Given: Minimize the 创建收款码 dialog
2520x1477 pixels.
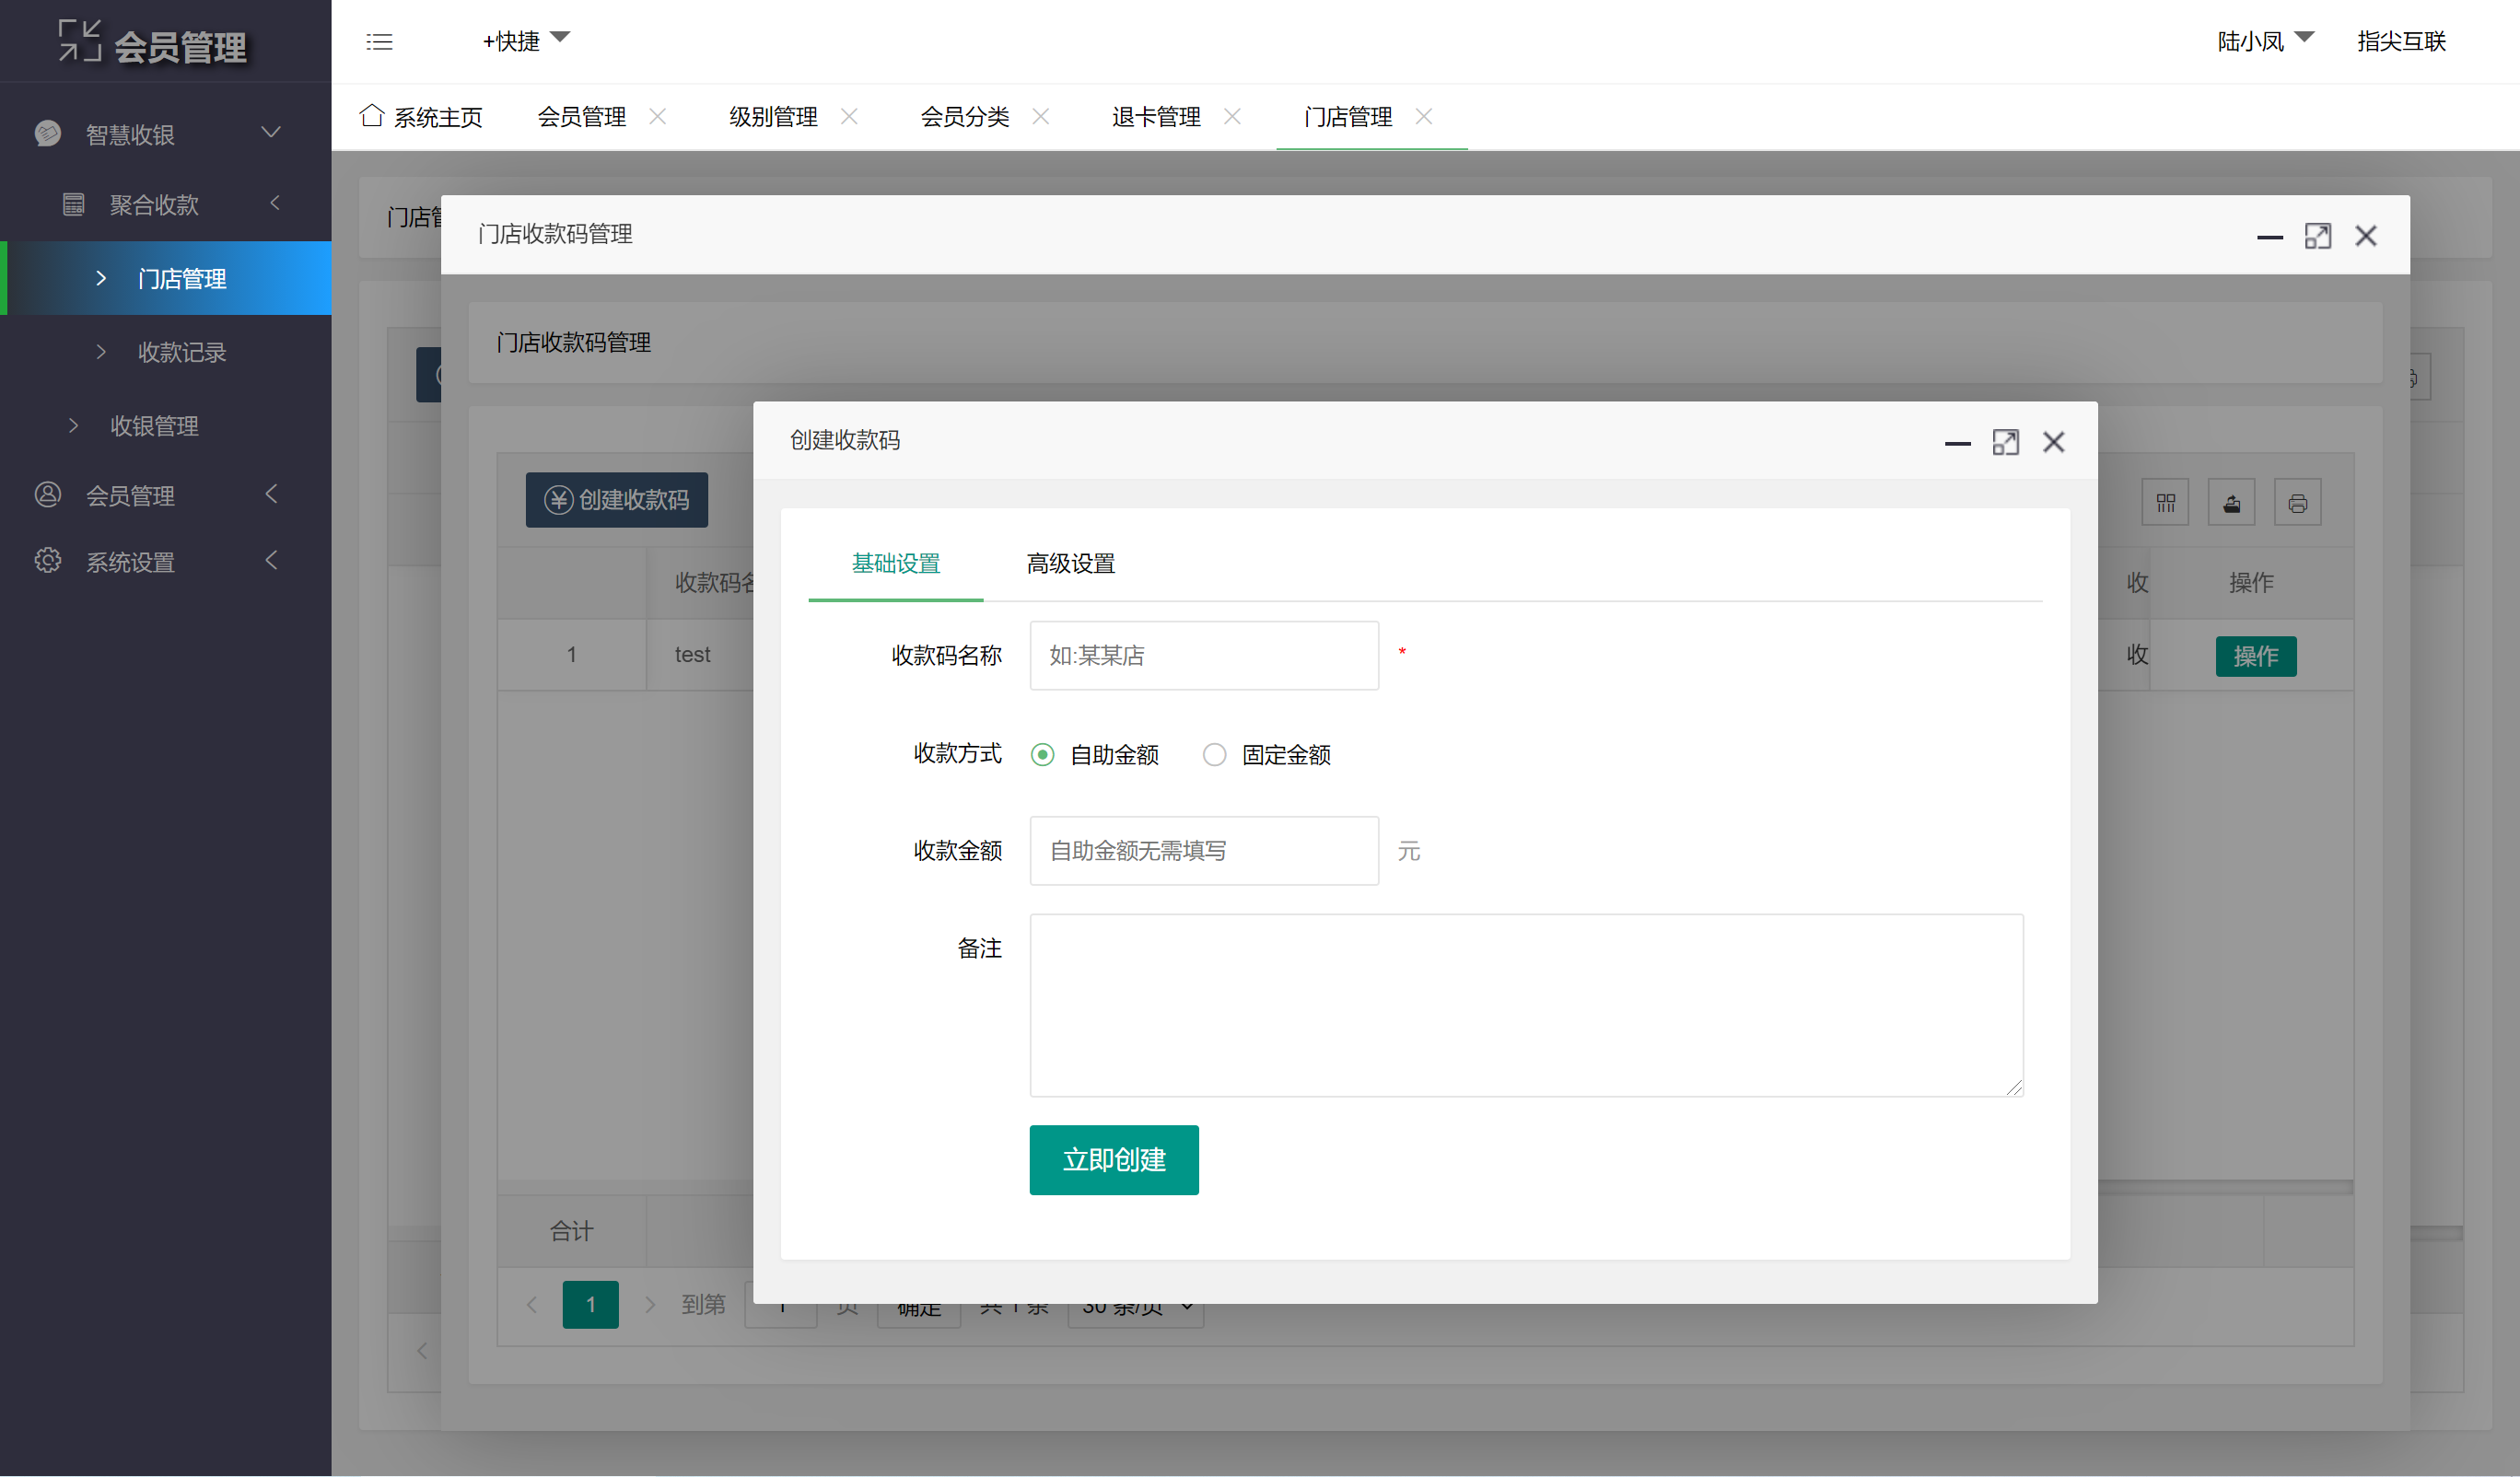Looking at the screenshot, I should (x=1957, y=442).
